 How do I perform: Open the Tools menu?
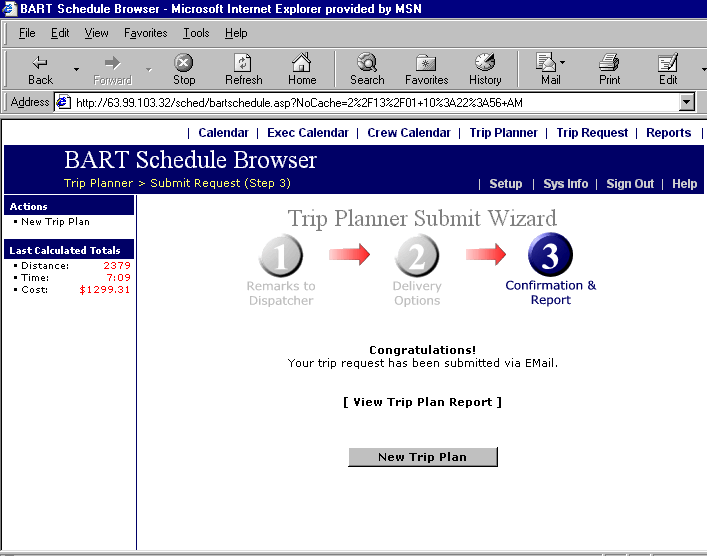[x=196, y=33]
